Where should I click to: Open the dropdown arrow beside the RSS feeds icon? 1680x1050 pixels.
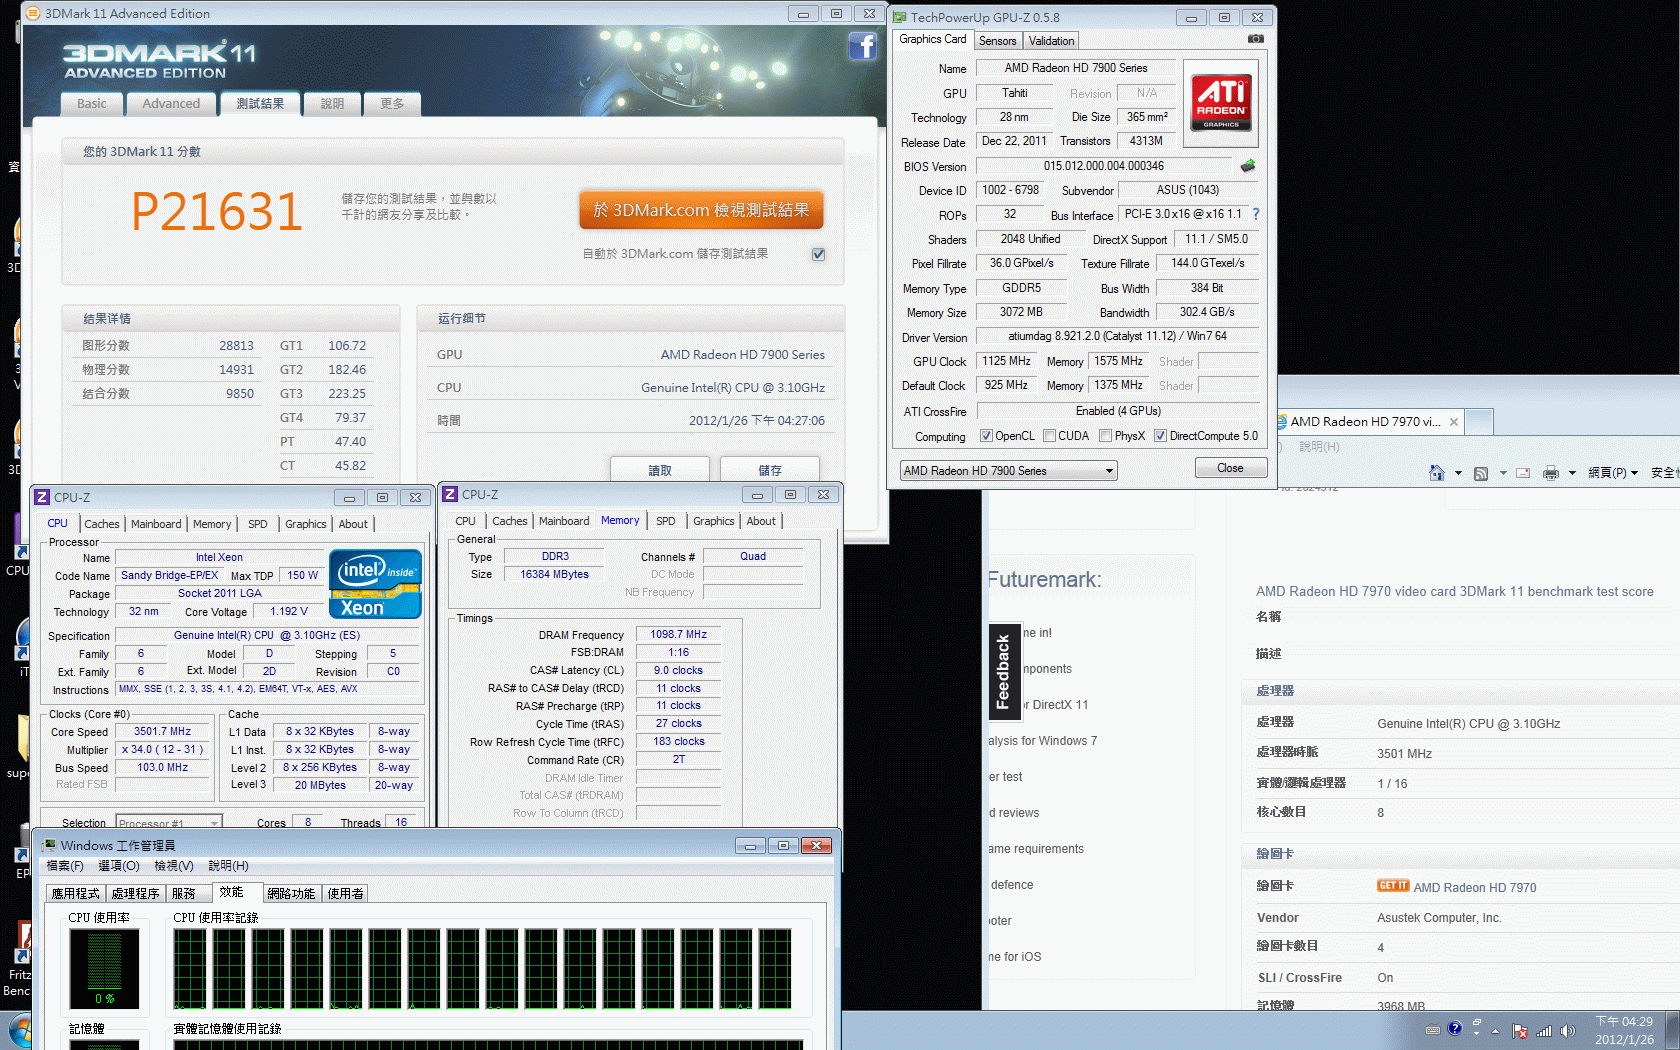pyautogui.click(x=1502, y=473)
